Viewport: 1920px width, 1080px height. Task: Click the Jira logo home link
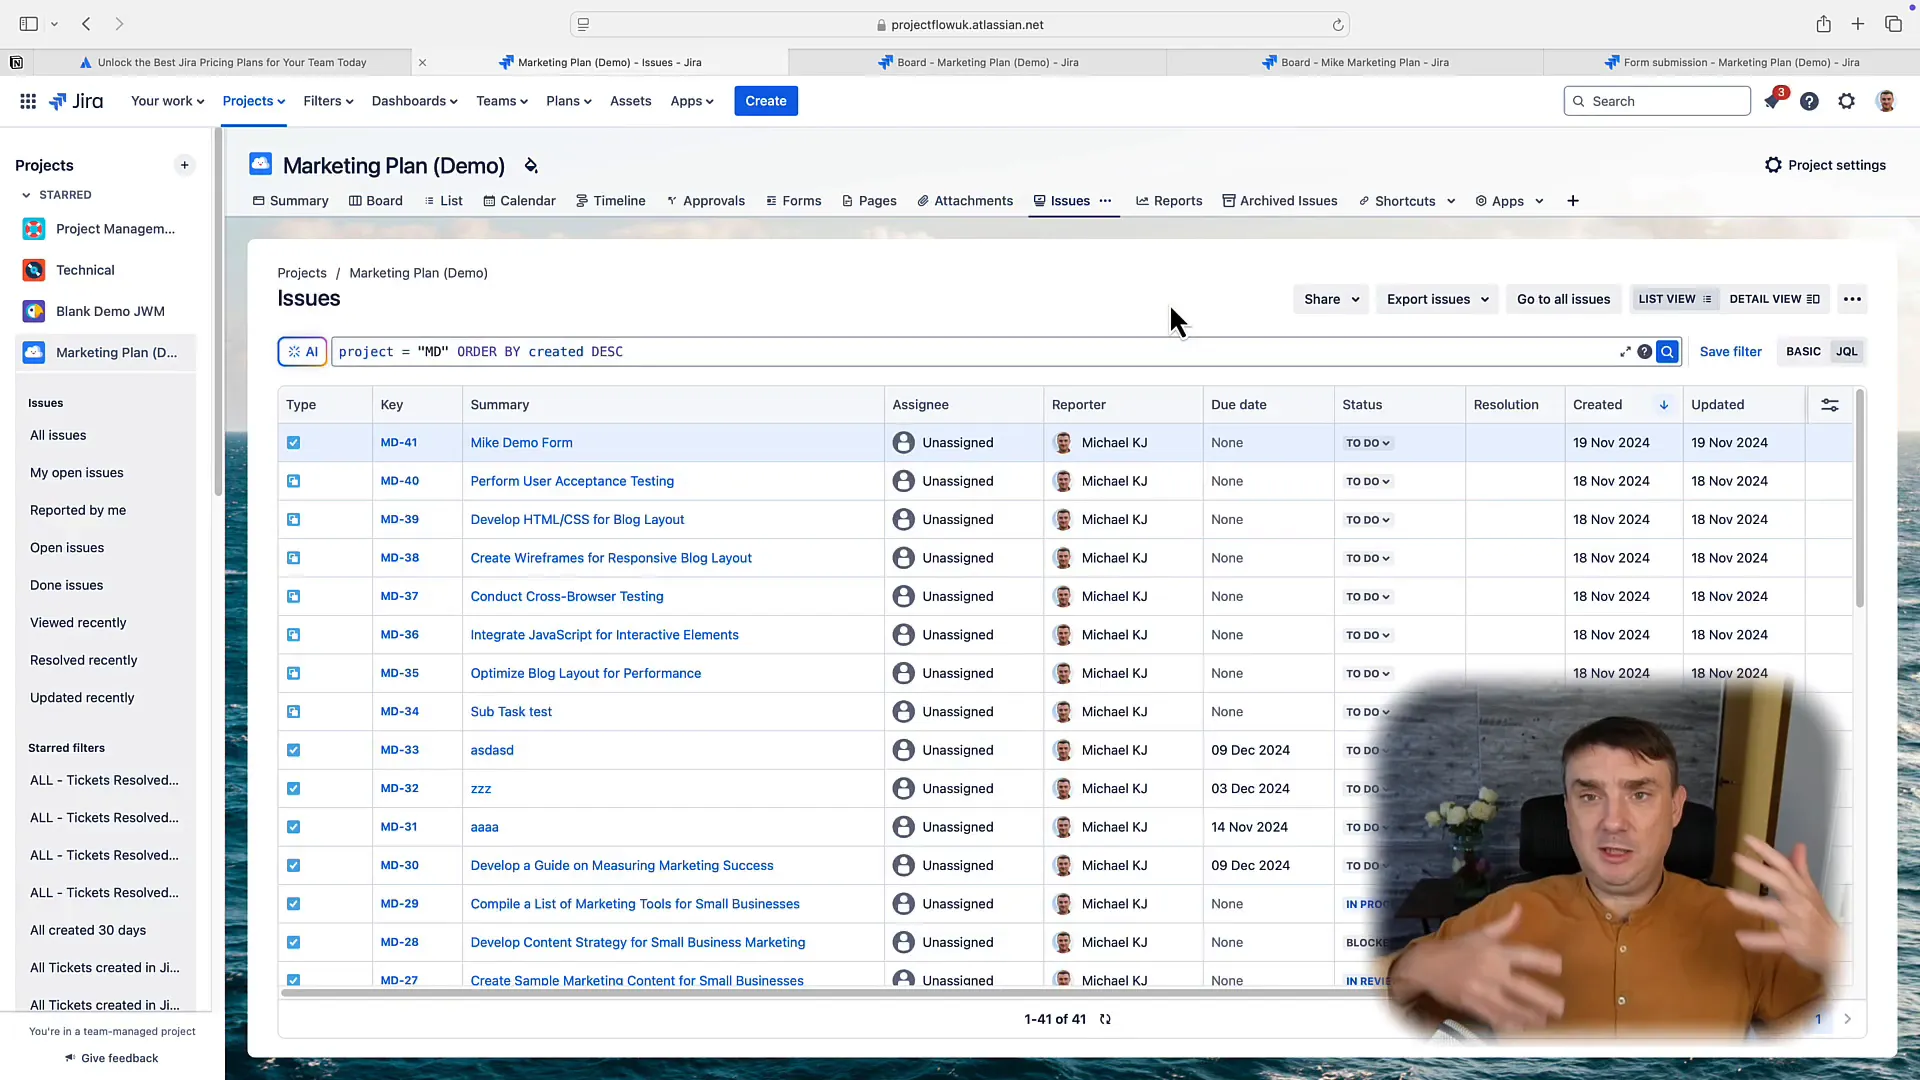[76, 101]
